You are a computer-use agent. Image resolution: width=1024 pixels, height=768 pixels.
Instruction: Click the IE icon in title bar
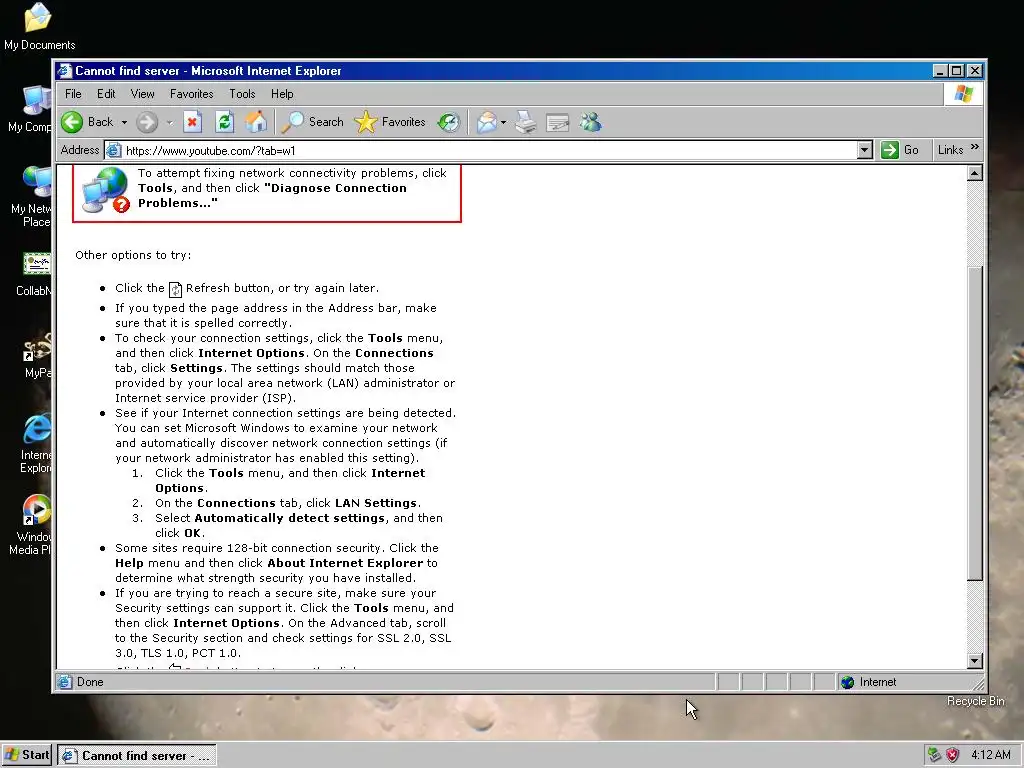pyautogui.click(x=64, y=71)
